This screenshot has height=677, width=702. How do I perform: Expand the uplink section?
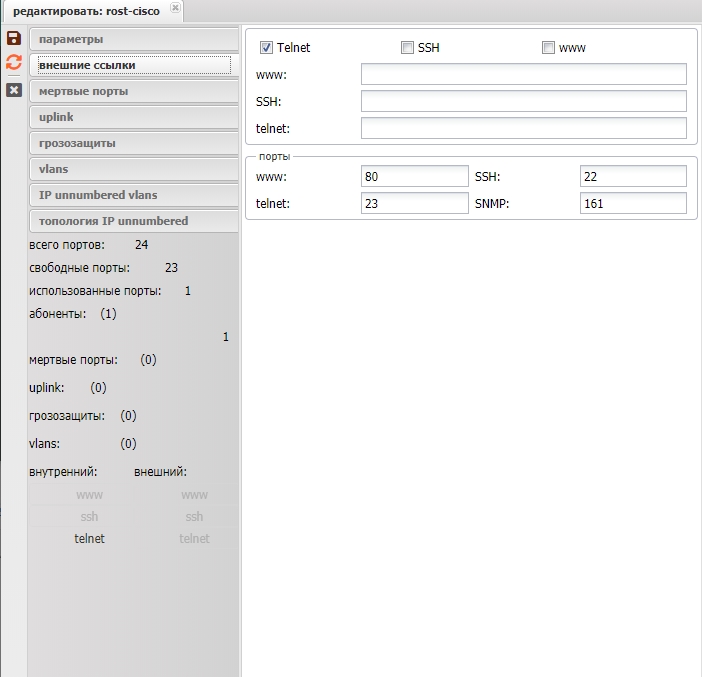(x=133, y=117)
